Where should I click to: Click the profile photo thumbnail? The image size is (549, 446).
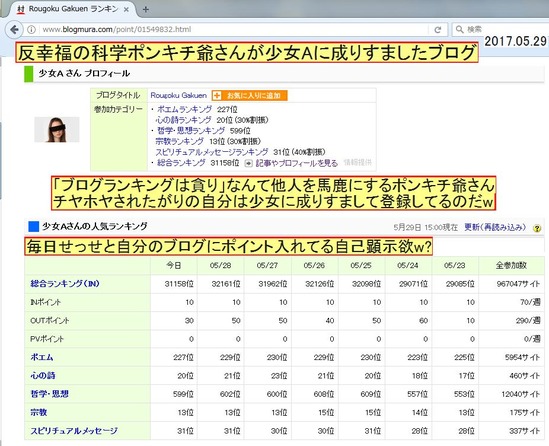click(57, 130)
